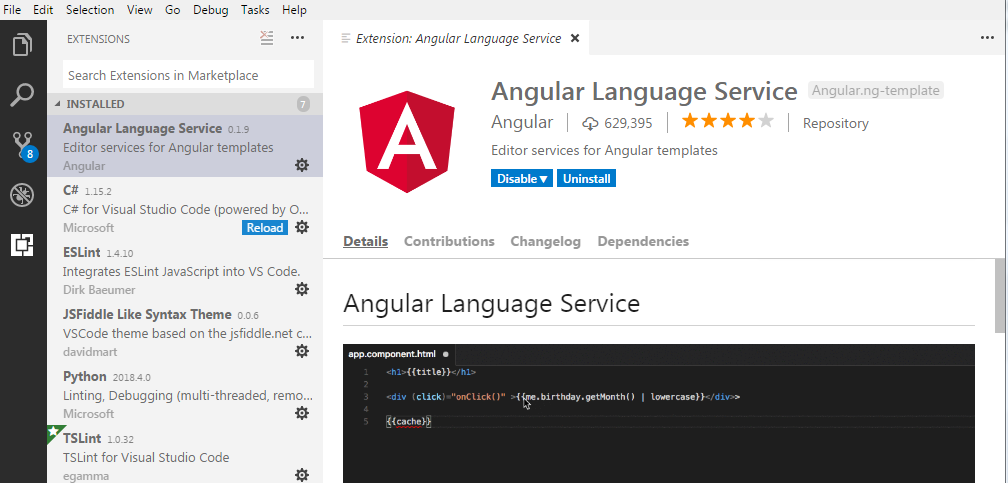1008x483 pixels.
Task: Open the Search view in activity bar
Action: coord(22,95)
